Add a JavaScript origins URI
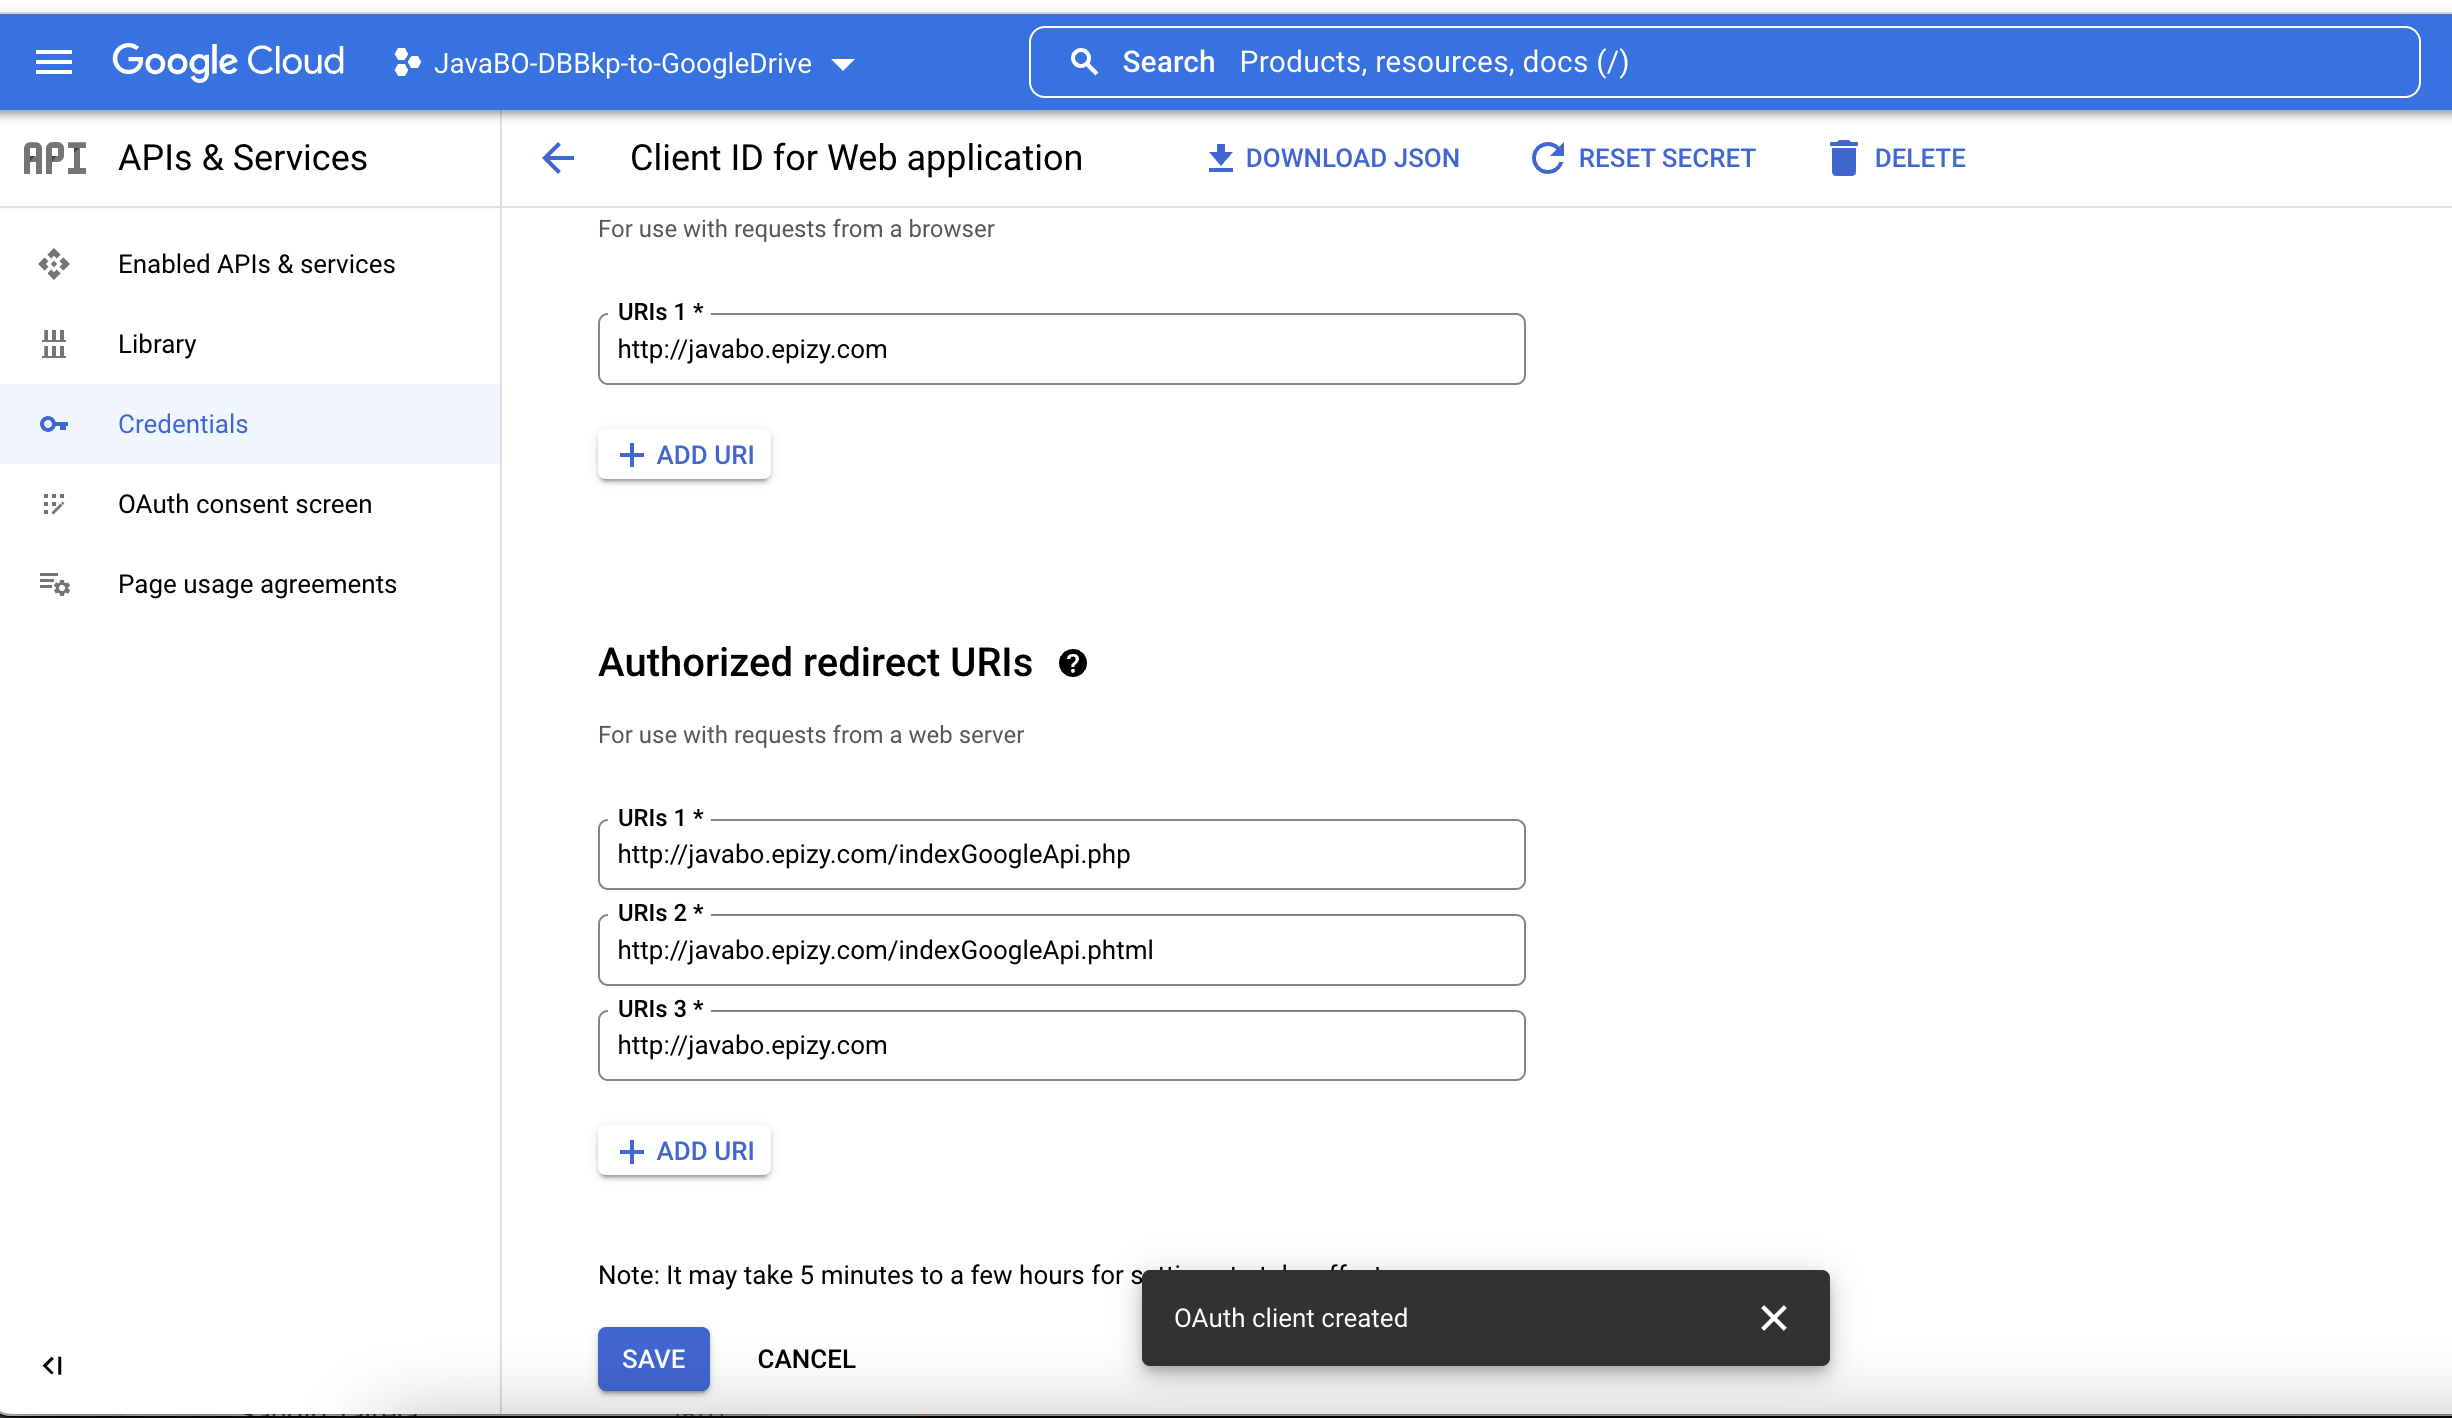This screenshot has height=1418, width=2452. tap(684, 454)
